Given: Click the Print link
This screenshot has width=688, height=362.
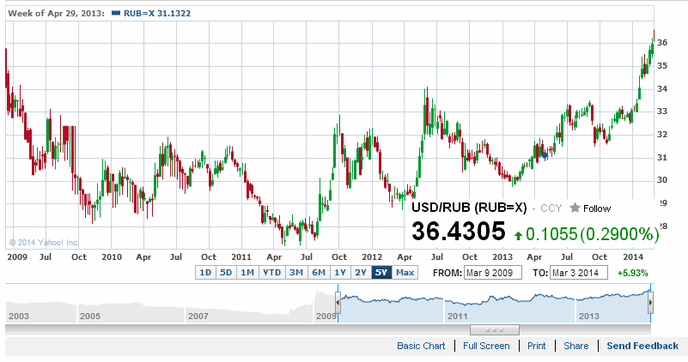Looking at the screenshot, I should pyautogui.click(x=536, y=346).
